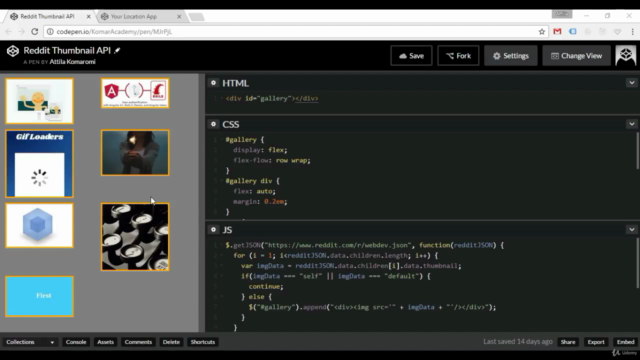The image size is (640, 360).
Task: Go back with the browser back arrow
Action: point(8,31)
